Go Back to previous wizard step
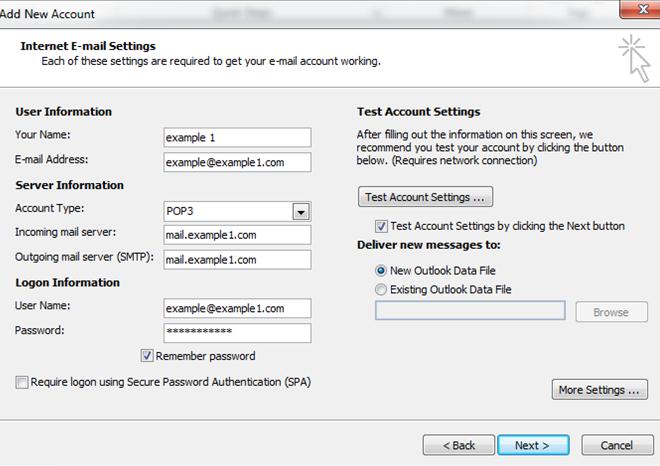Viewport: 660px width, 466px height. [458, 445]
